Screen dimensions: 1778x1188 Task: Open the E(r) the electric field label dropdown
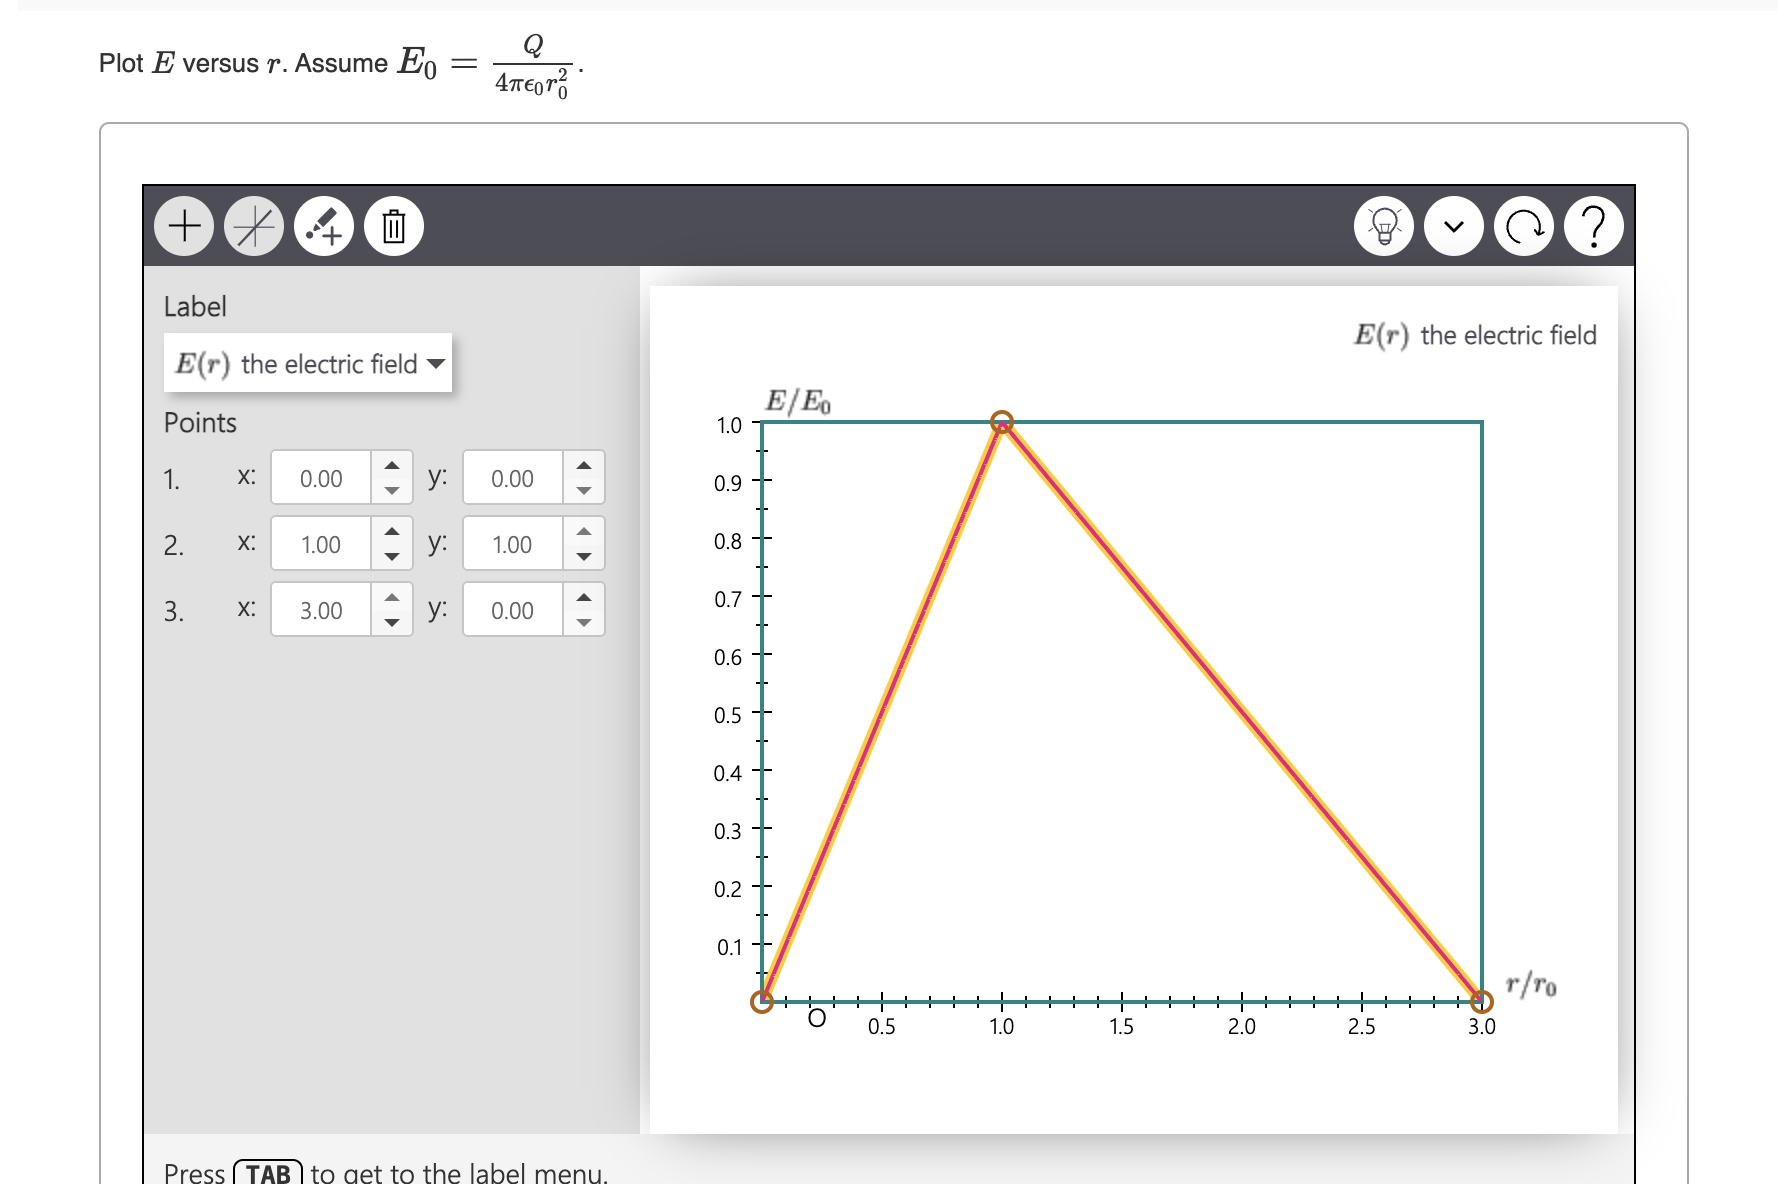pyautogui.click(x=308, y=363)
